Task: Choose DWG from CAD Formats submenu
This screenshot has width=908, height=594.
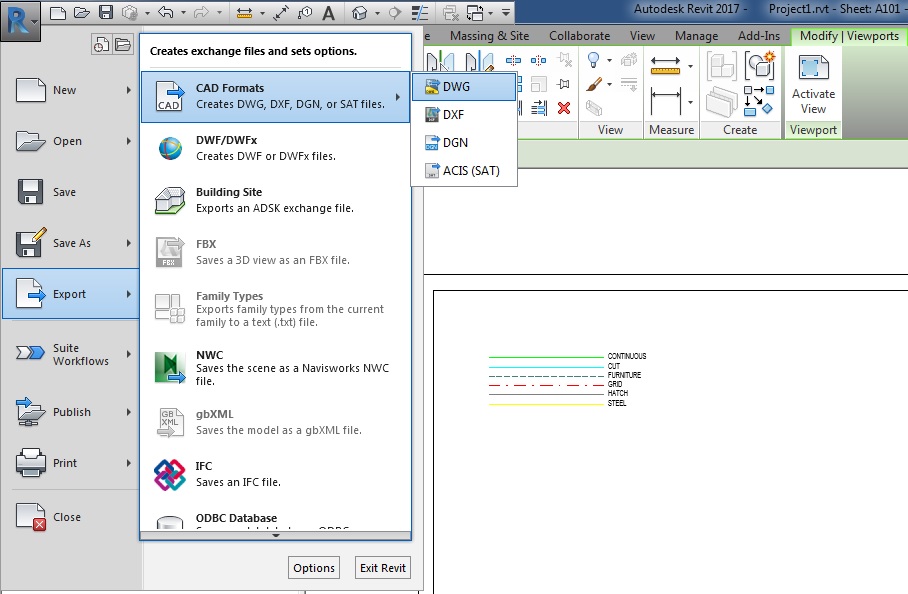Action: [464, 87]
